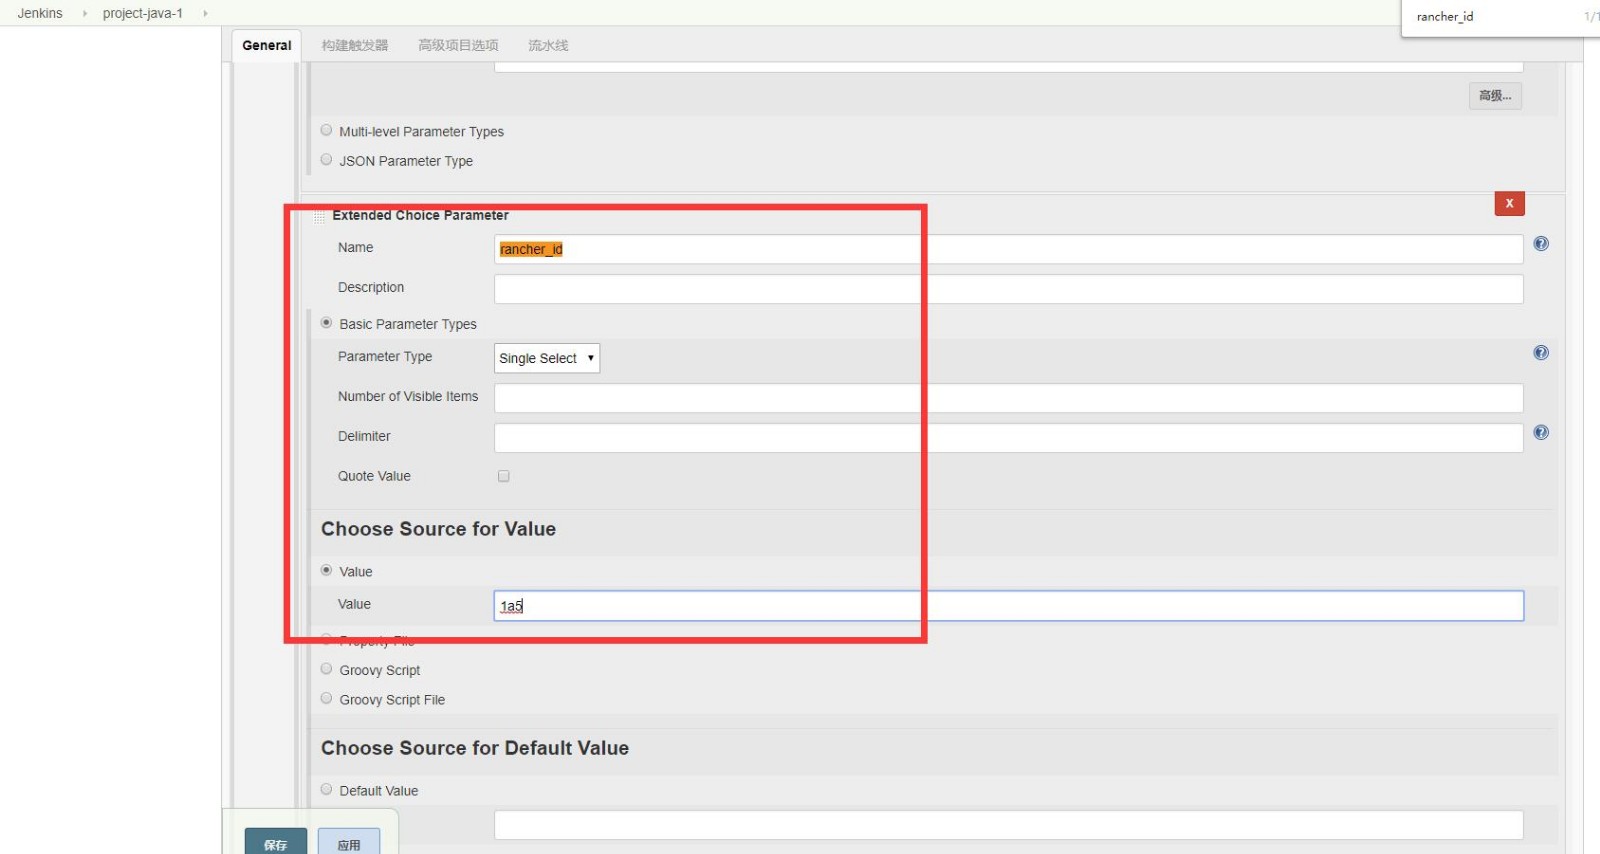This screenshot has width=1600, height=854.
Task: Open help for the Delimiter field
Action: pos(1541,433)
